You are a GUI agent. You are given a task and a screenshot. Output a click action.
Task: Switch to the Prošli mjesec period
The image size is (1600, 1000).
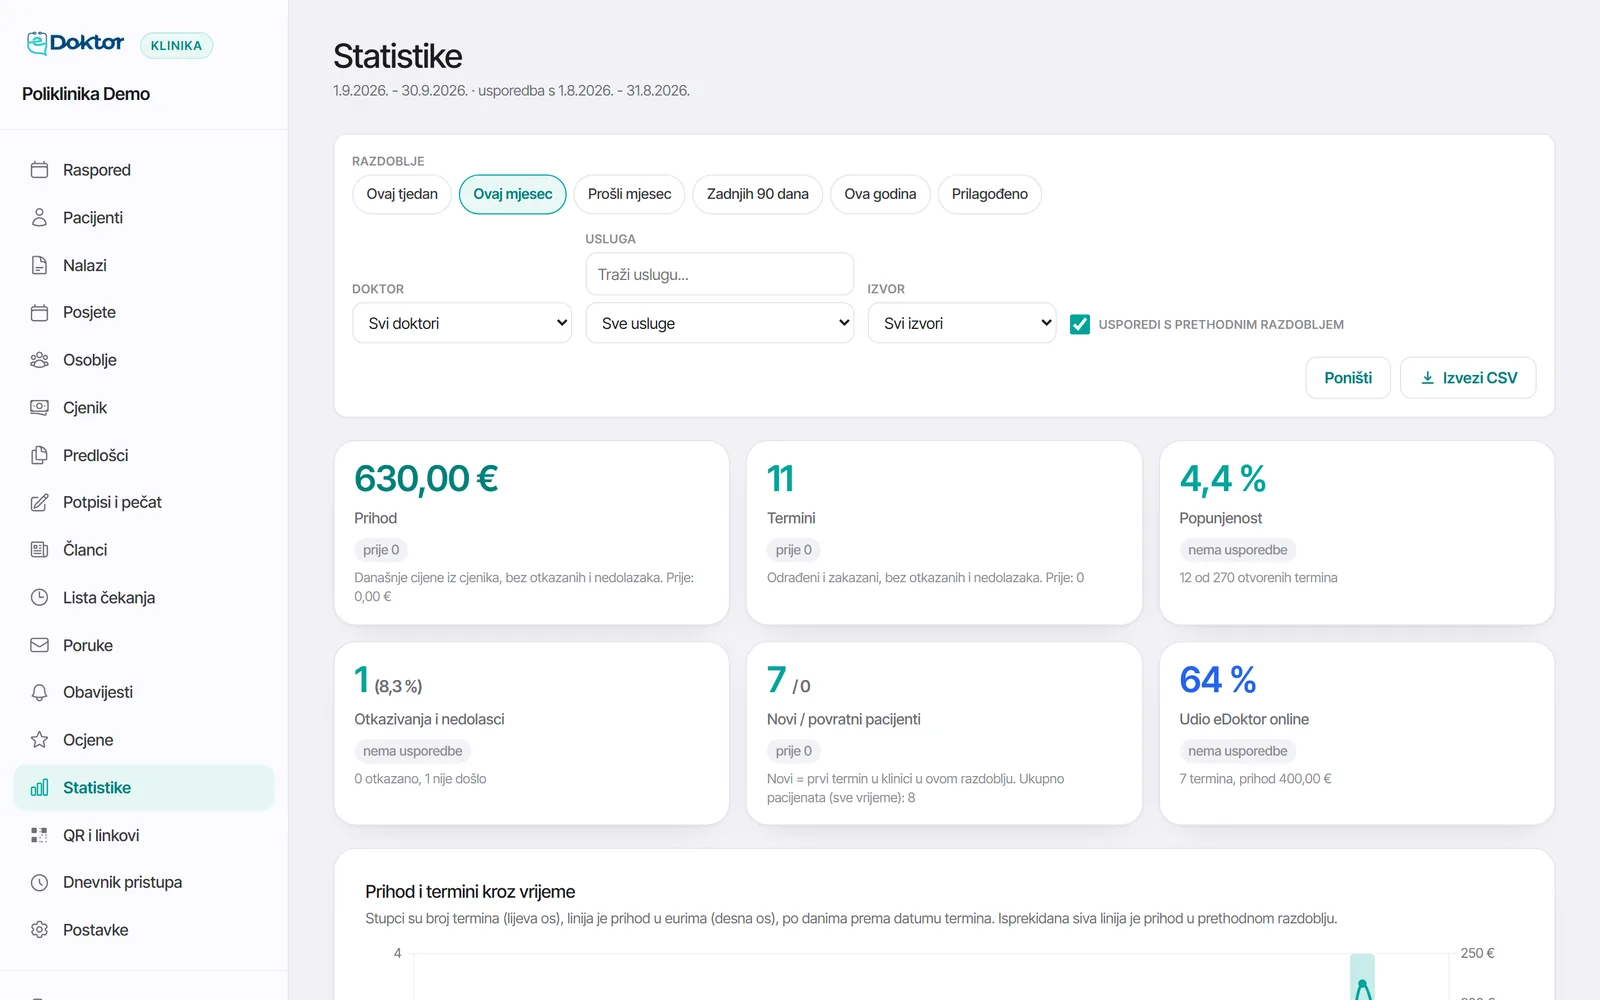630,194
